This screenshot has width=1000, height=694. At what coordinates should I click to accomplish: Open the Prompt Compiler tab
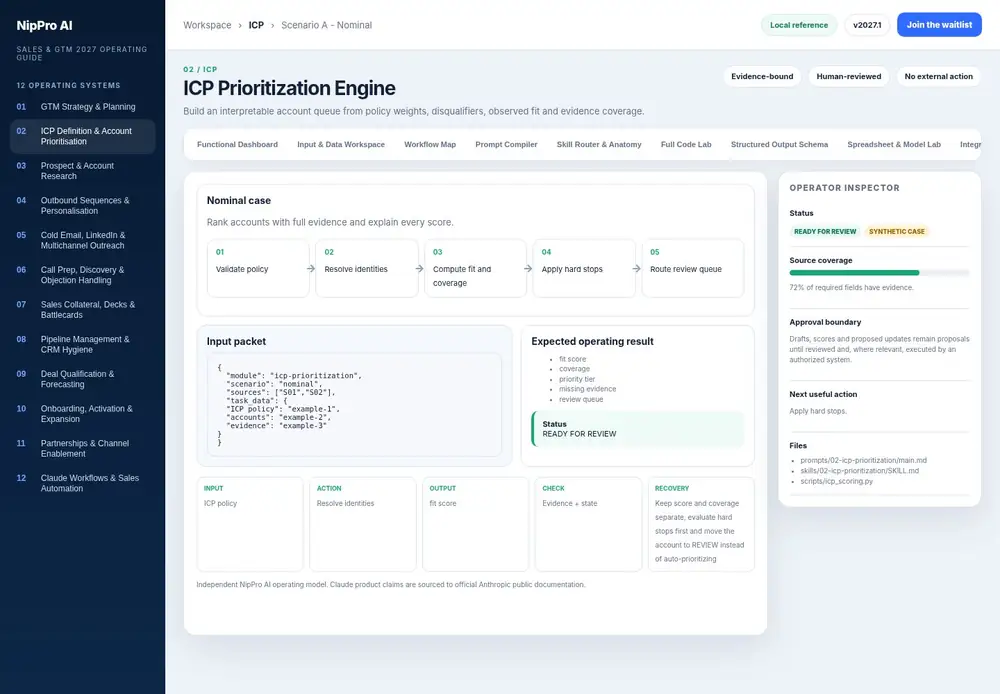point(506,145)
